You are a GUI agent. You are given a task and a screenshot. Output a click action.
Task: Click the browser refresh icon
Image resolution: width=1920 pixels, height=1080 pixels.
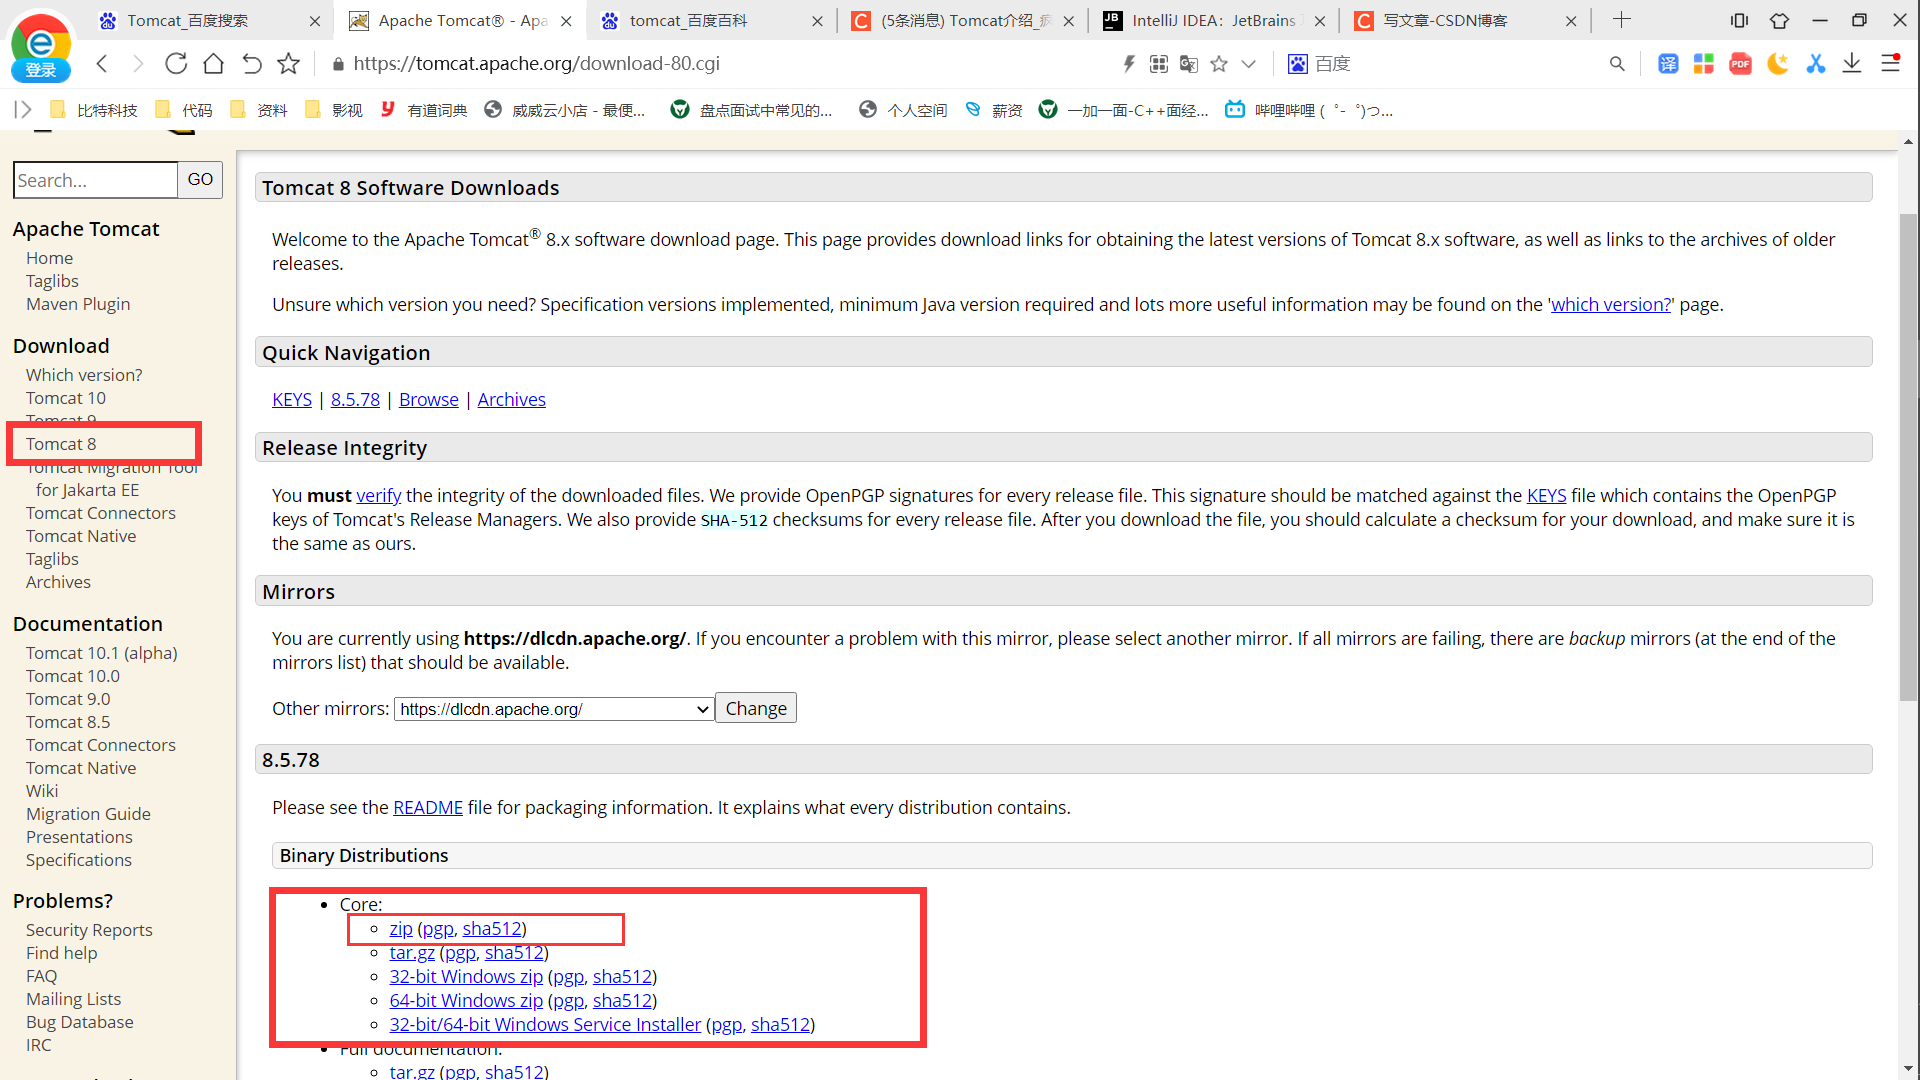pyautogui.click(x=176, y=64)
